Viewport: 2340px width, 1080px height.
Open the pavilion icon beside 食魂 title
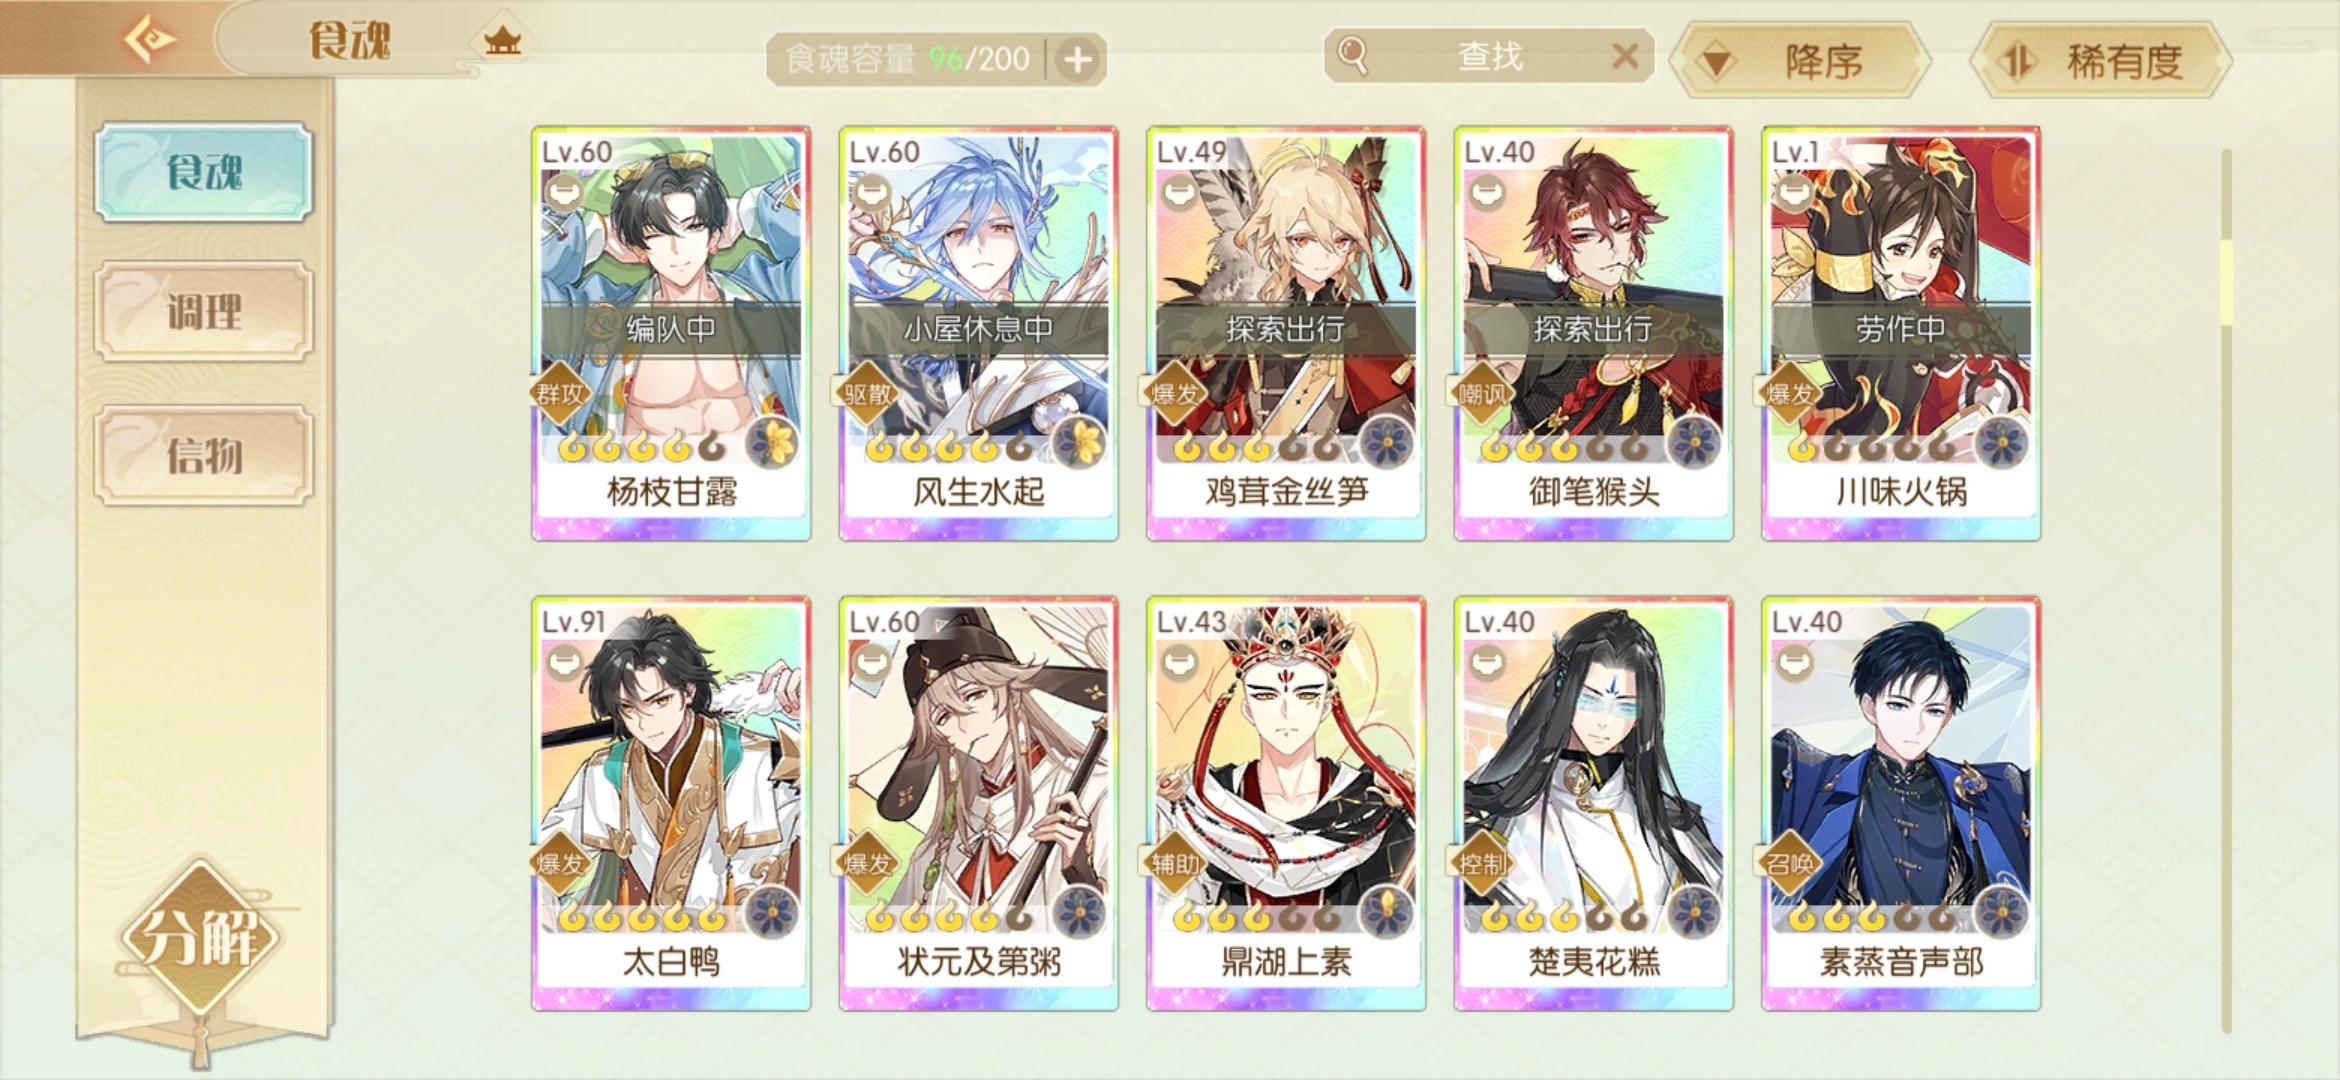pos(502,41)
